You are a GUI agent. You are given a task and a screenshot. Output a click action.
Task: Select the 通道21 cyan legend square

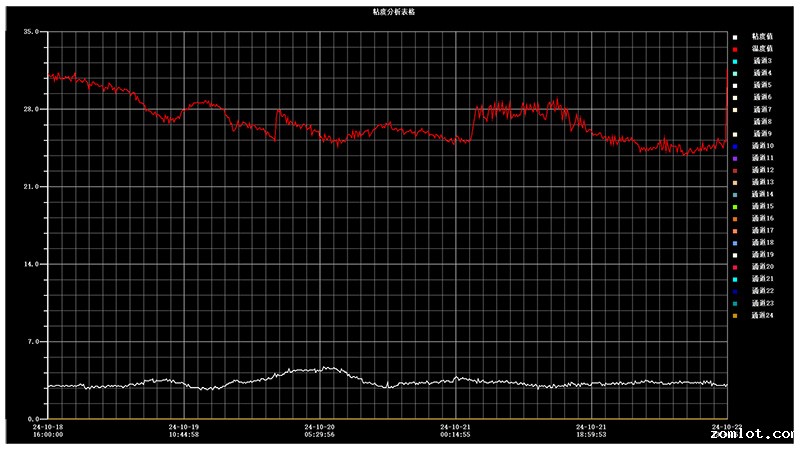734,279
